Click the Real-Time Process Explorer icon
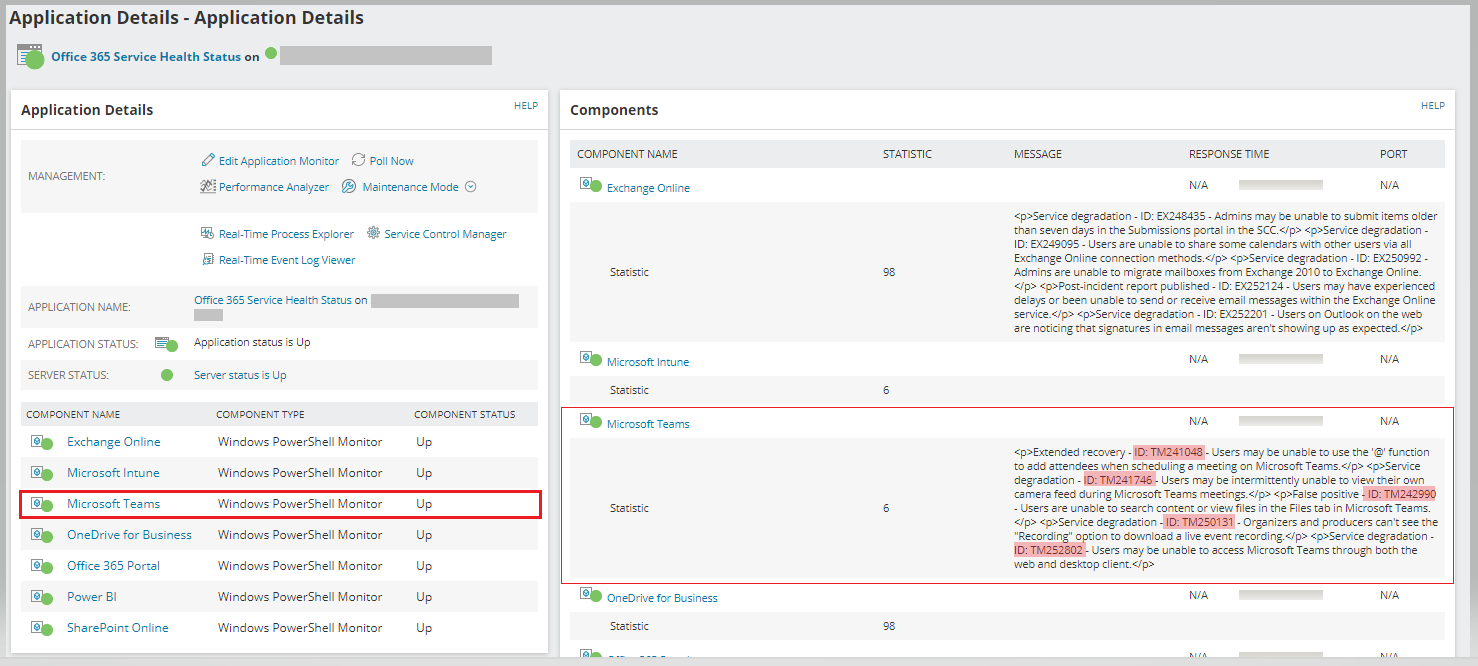The height and width of the screenshot is (666, 1478). pos(208,233)
